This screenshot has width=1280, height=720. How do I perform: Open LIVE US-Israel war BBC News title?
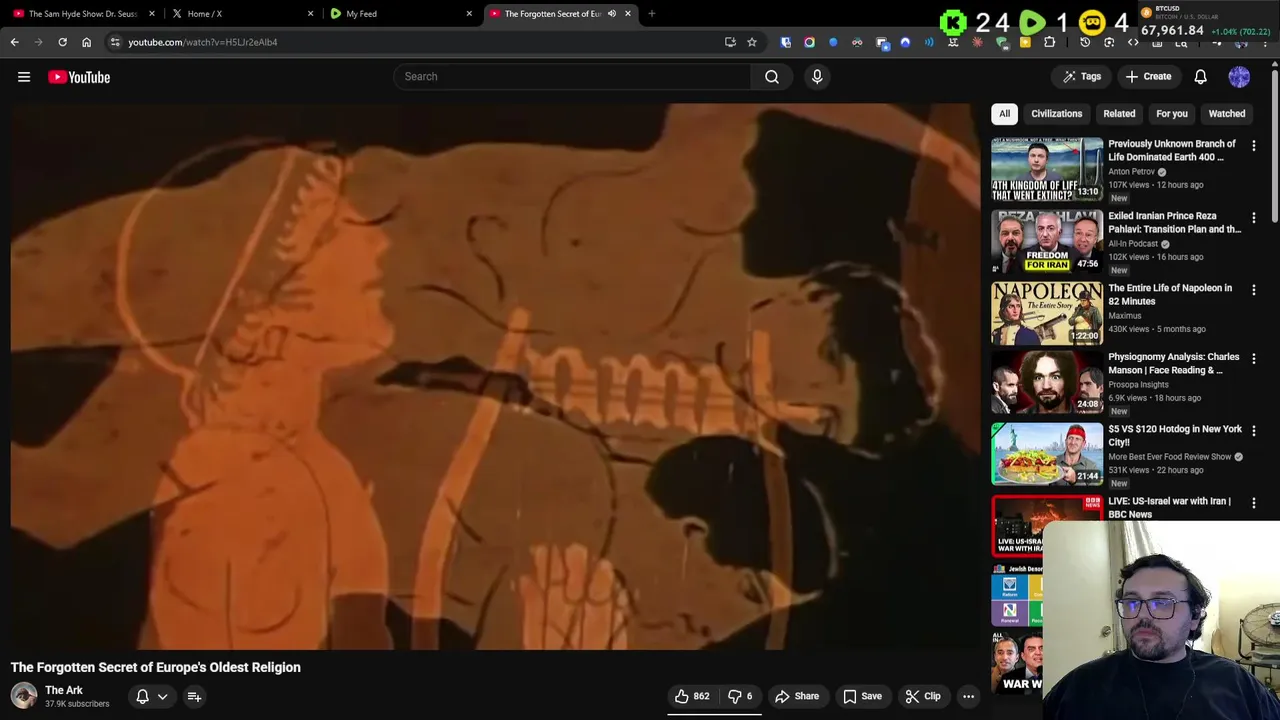pos(1170,507)
